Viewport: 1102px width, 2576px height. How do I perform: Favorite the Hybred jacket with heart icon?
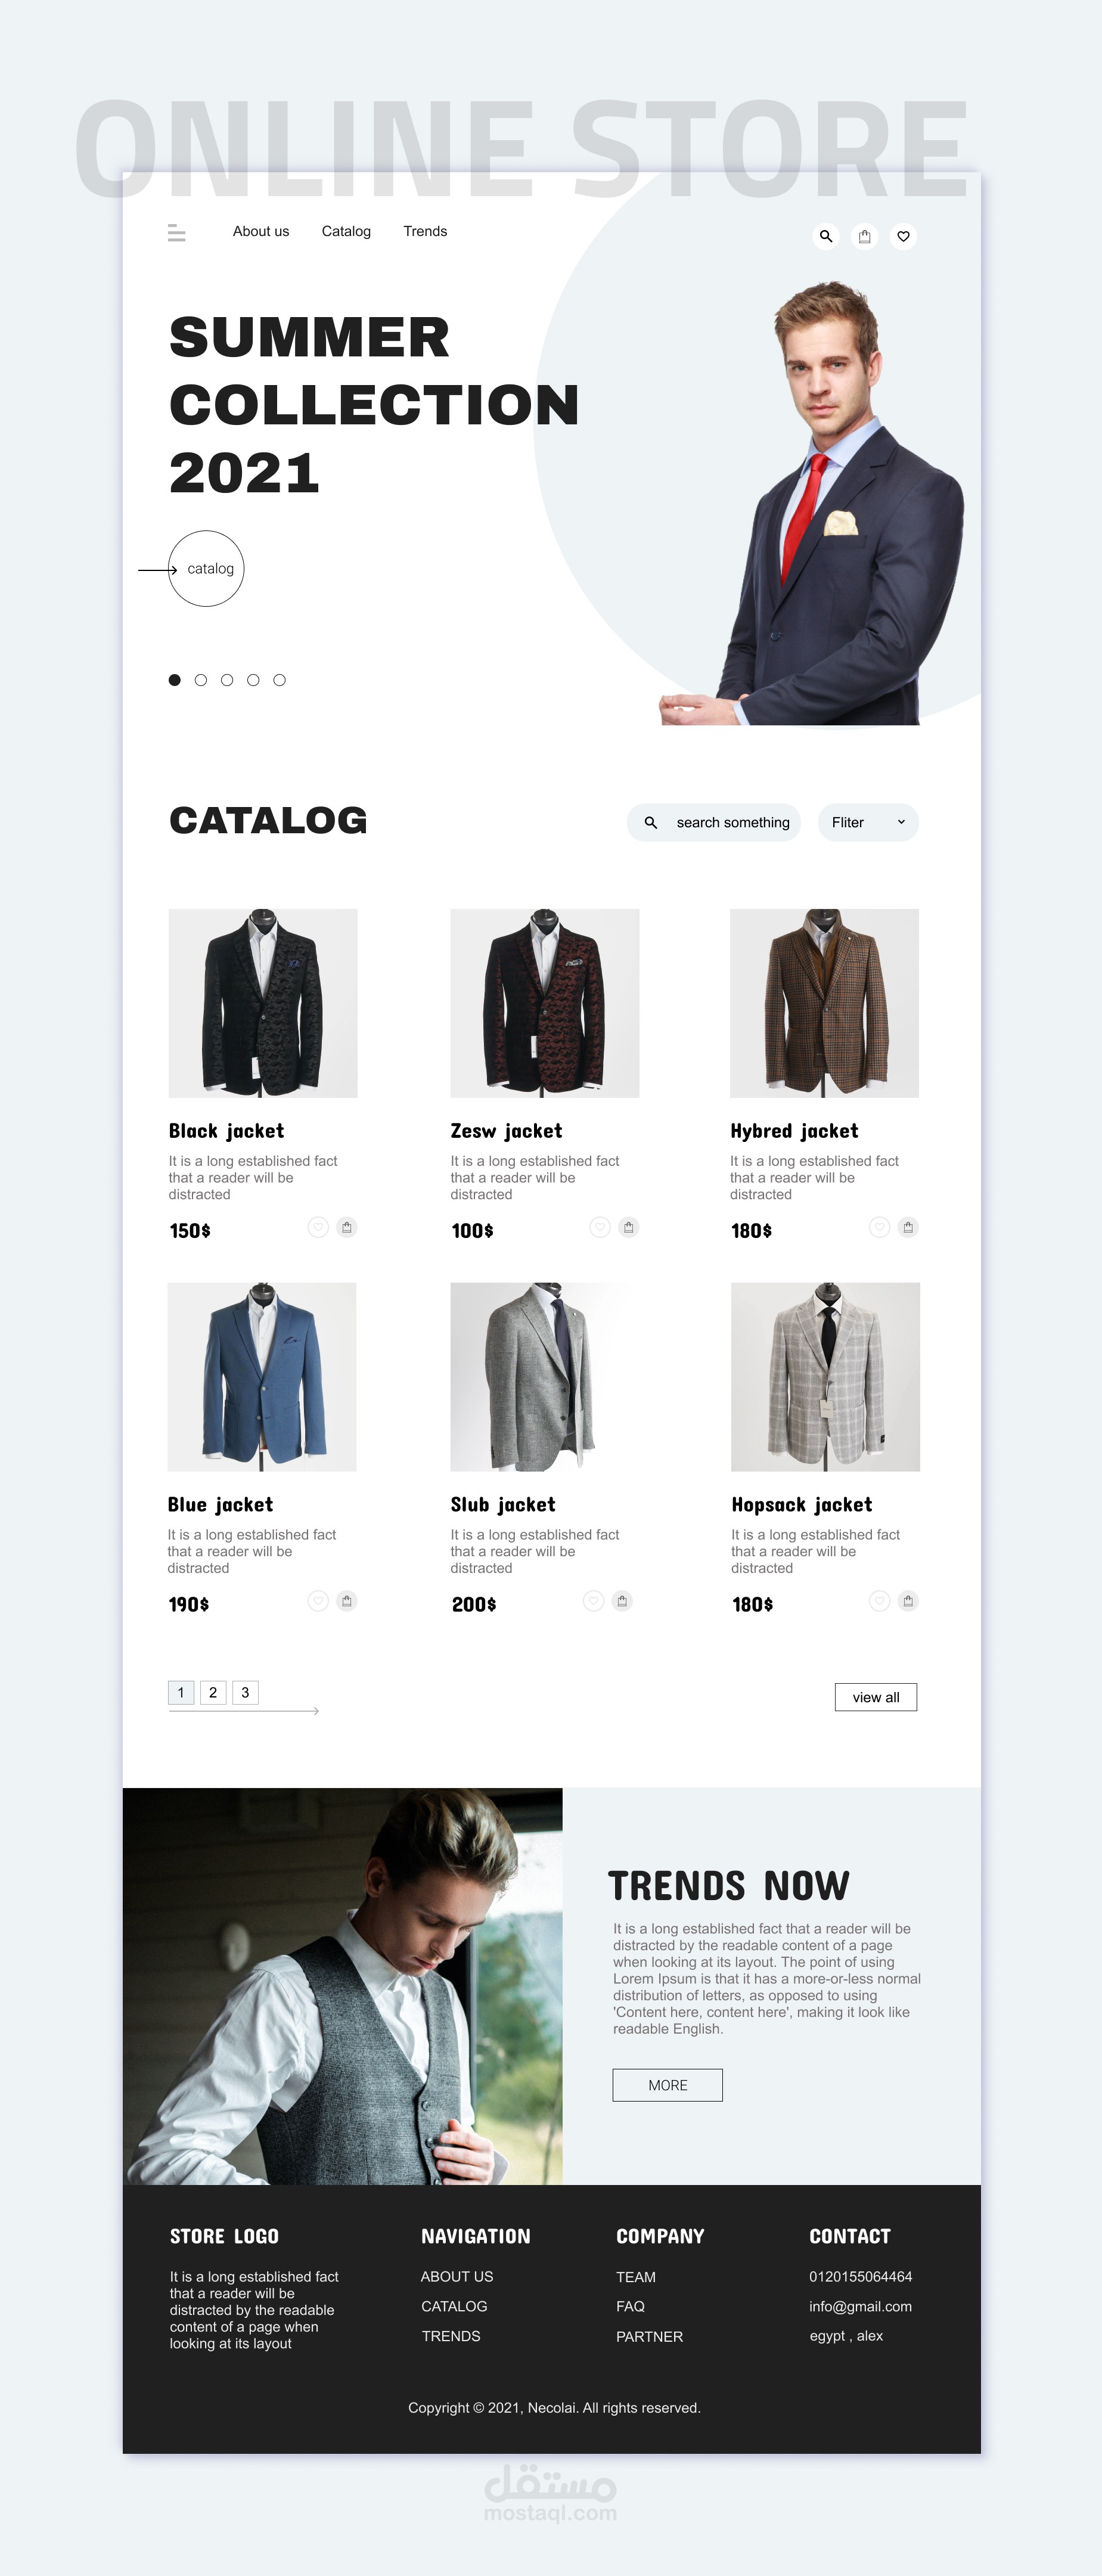point(879,1227)
